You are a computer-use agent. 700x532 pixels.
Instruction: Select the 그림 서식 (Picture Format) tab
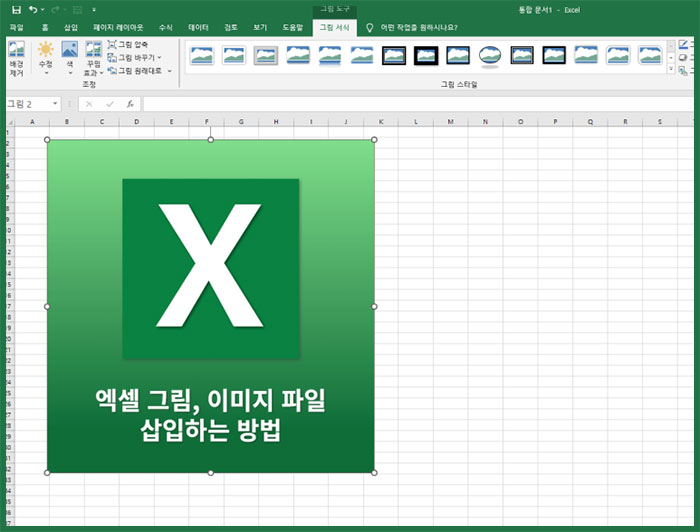pos(334,27)
